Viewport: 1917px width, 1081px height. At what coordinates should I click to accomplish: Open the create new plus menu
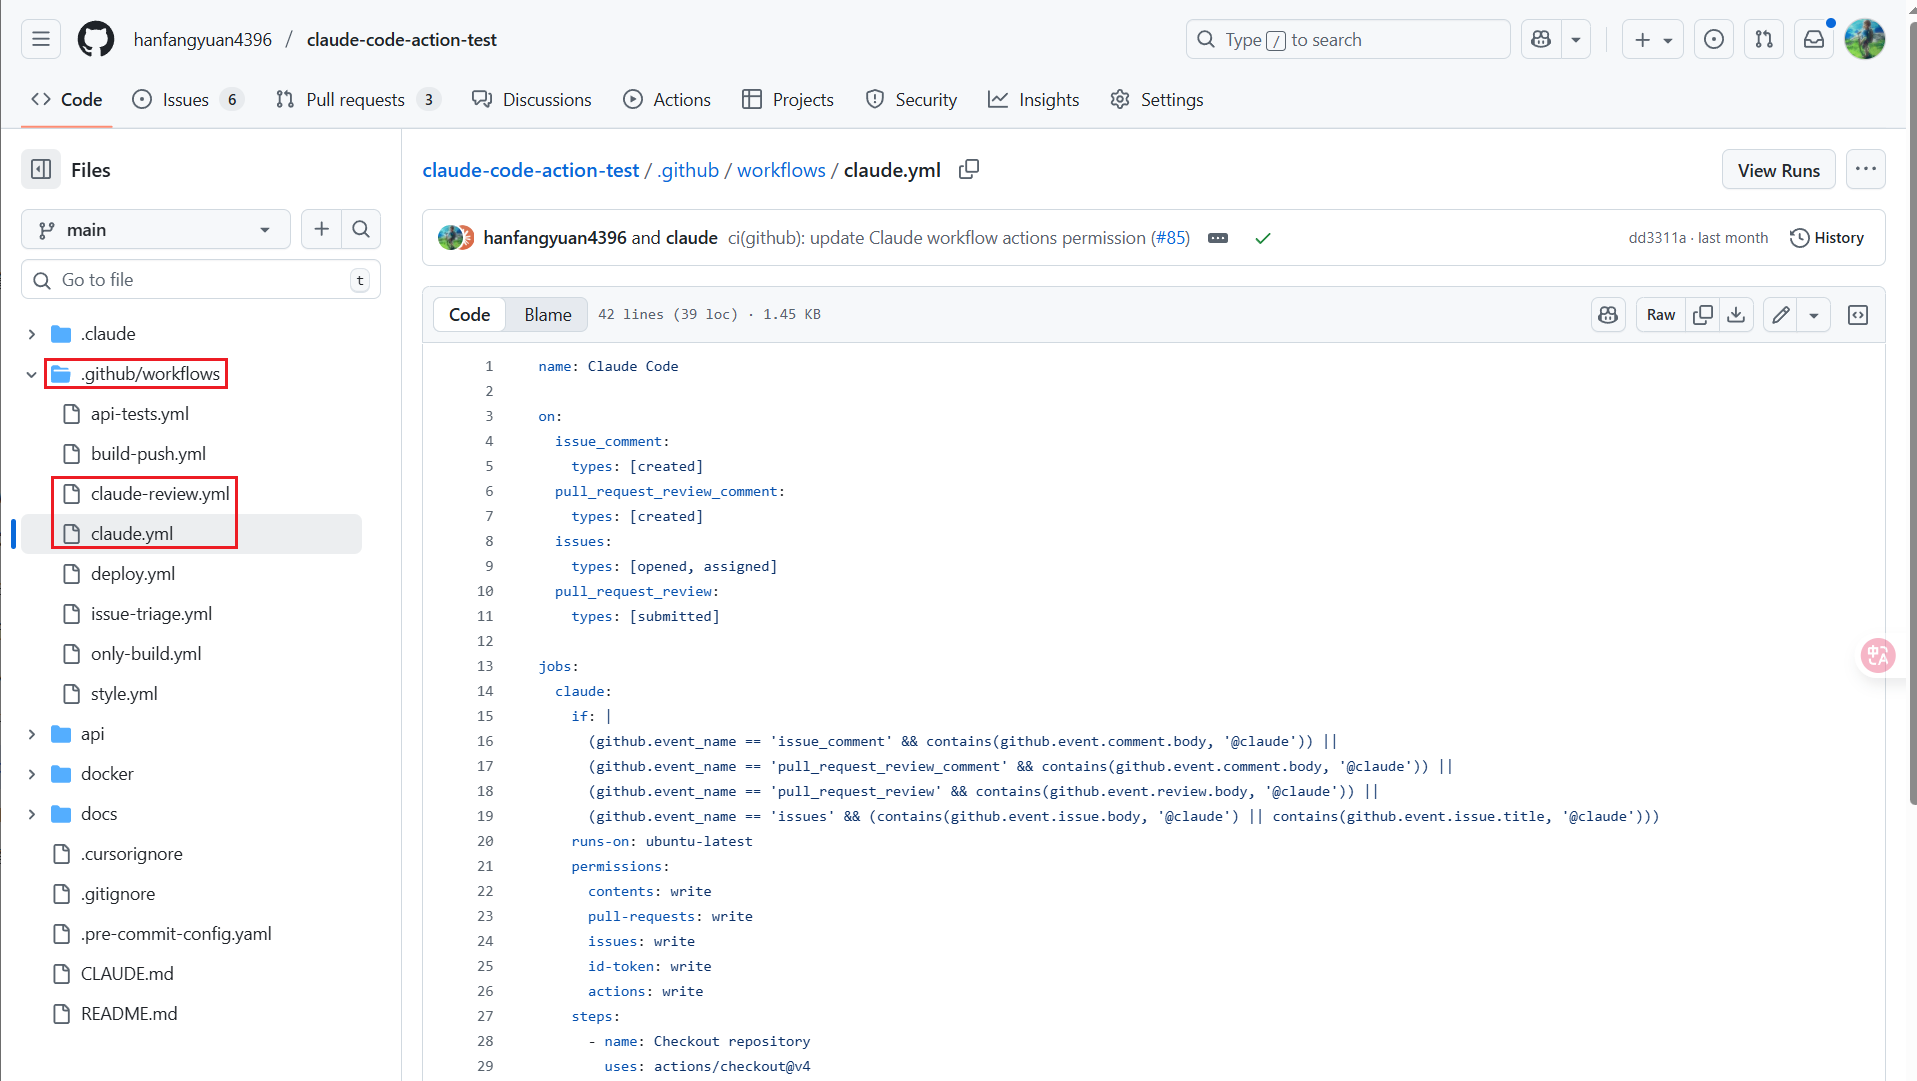point(1652,39)
